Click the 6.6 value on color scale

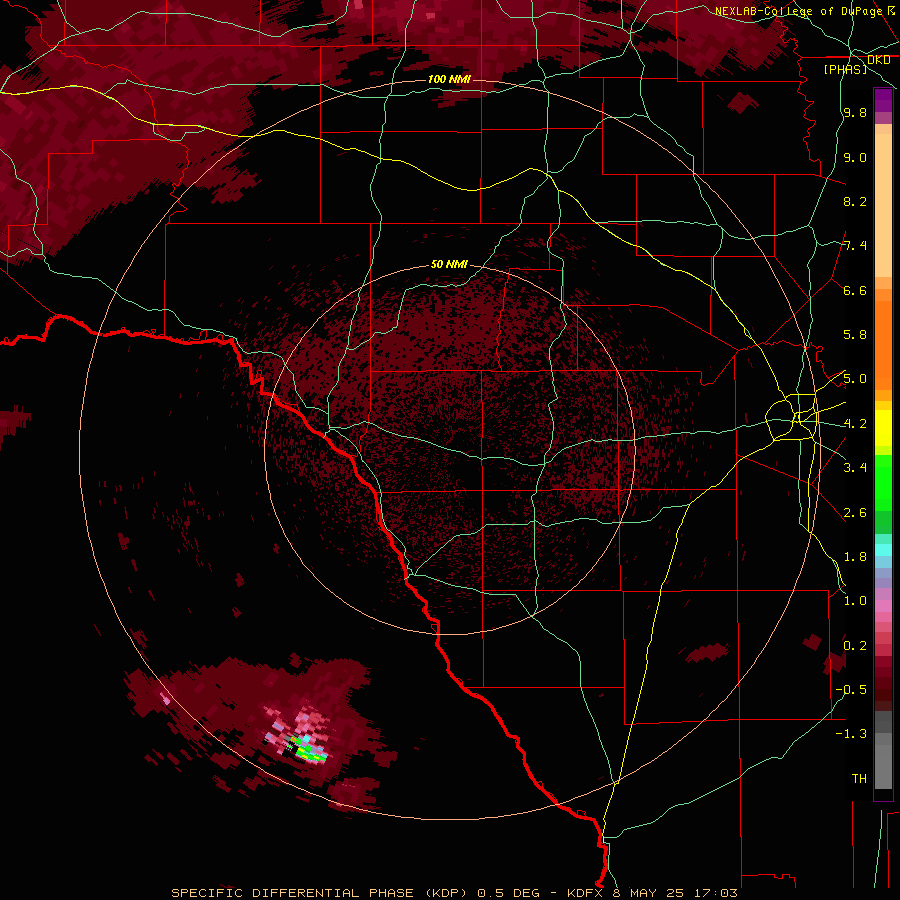(x=855, y=290)
